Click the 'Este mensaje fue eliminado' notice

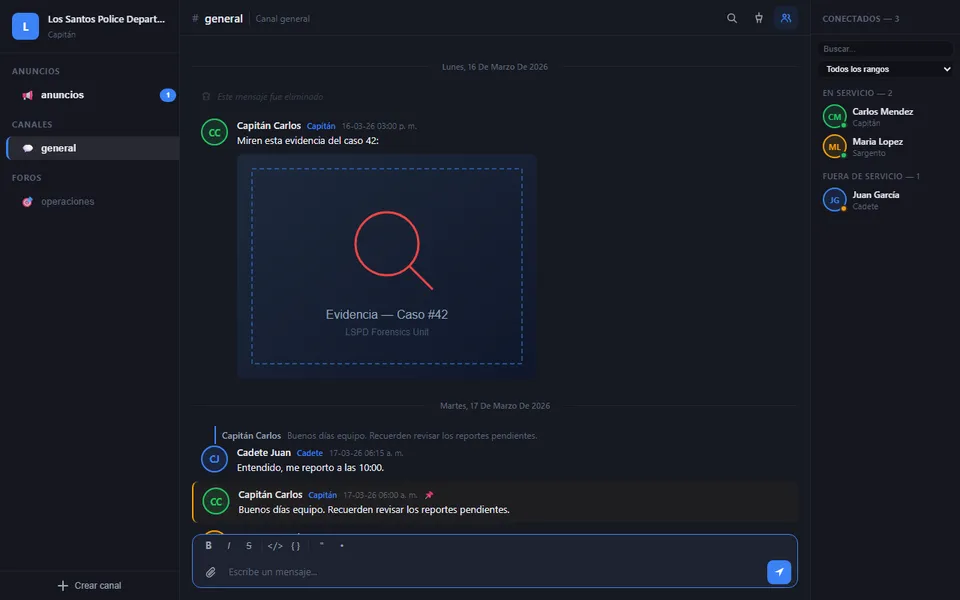(270, 97)
